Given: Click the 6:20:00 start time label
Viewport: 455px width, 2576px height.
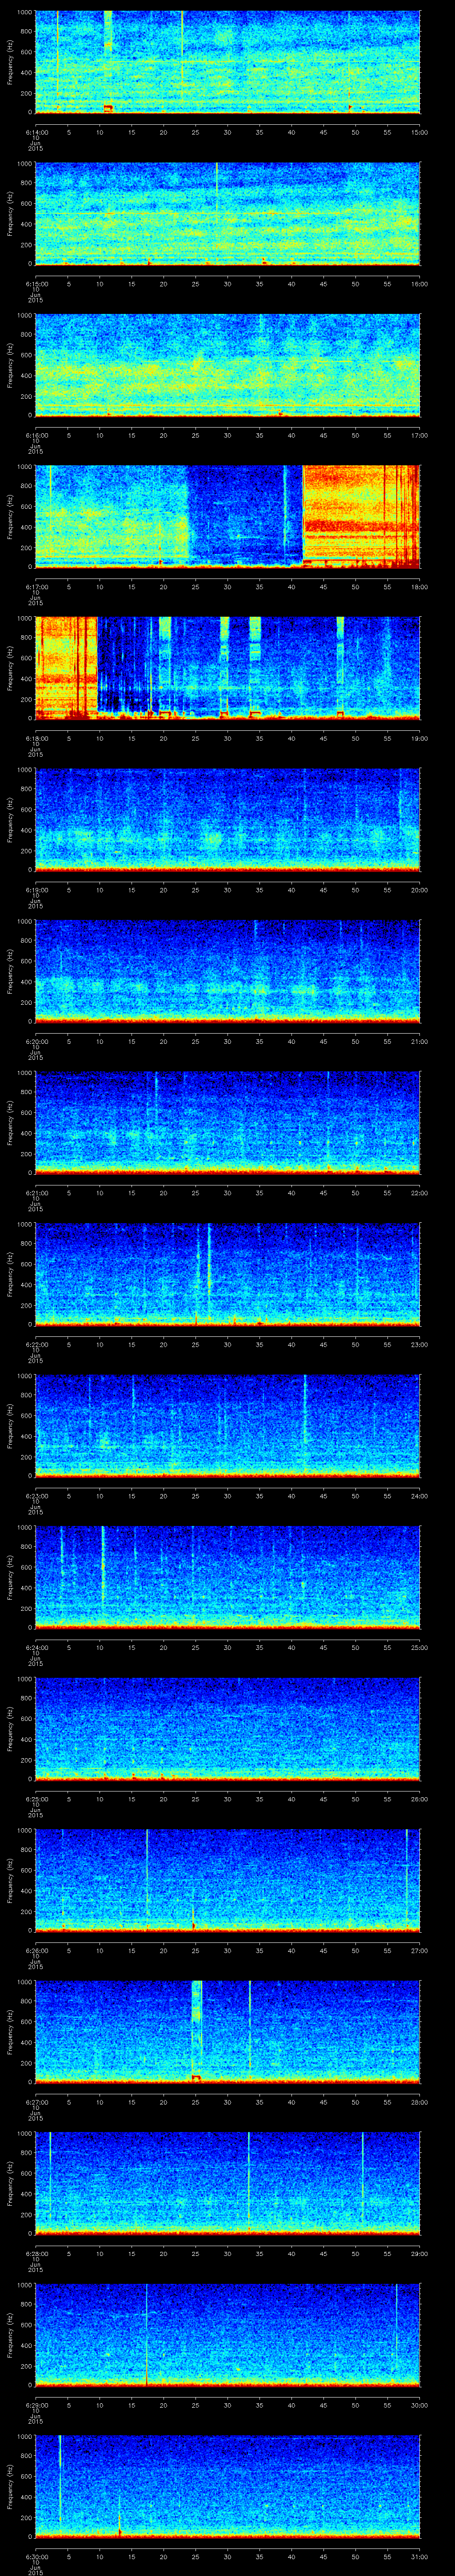Looking at the screenshot, I should tap(36, 1041).
